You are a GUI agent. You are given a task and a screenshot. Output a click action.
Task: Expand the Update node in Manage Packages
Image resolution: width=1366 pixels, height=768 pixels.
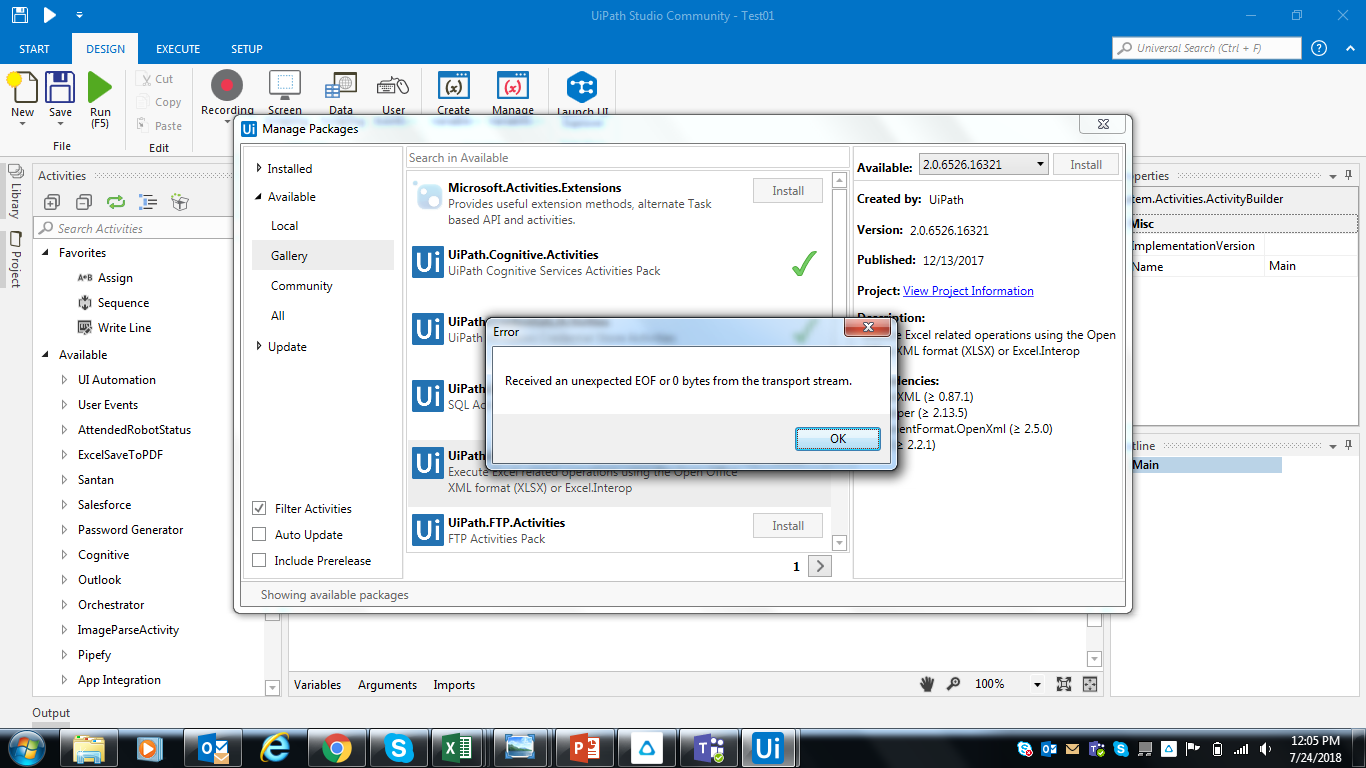click(x=260, y=346)
